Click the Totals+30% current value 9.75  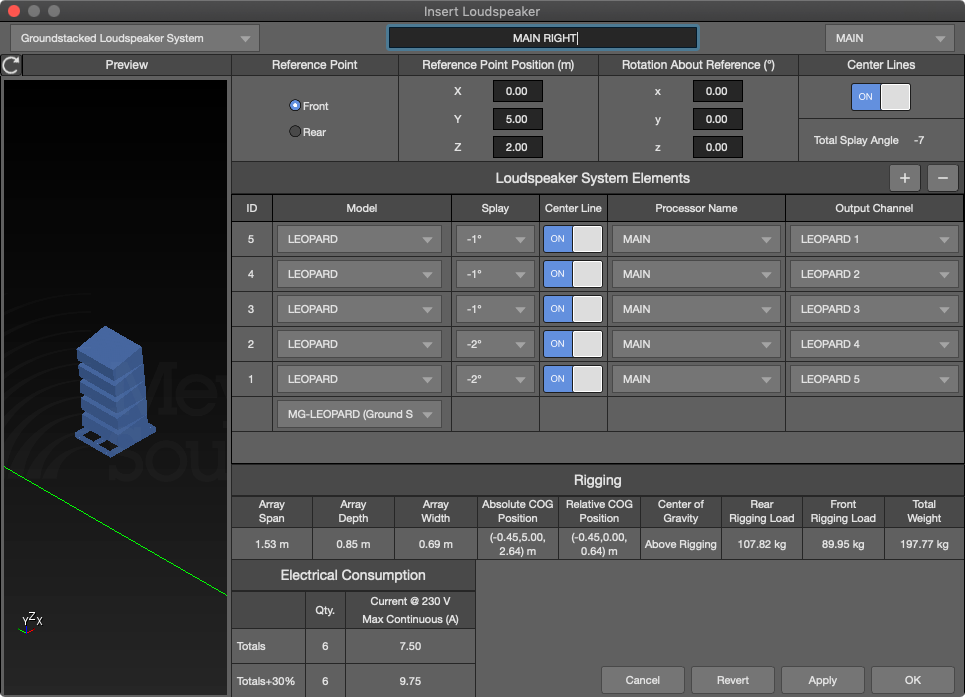[410, 681]
